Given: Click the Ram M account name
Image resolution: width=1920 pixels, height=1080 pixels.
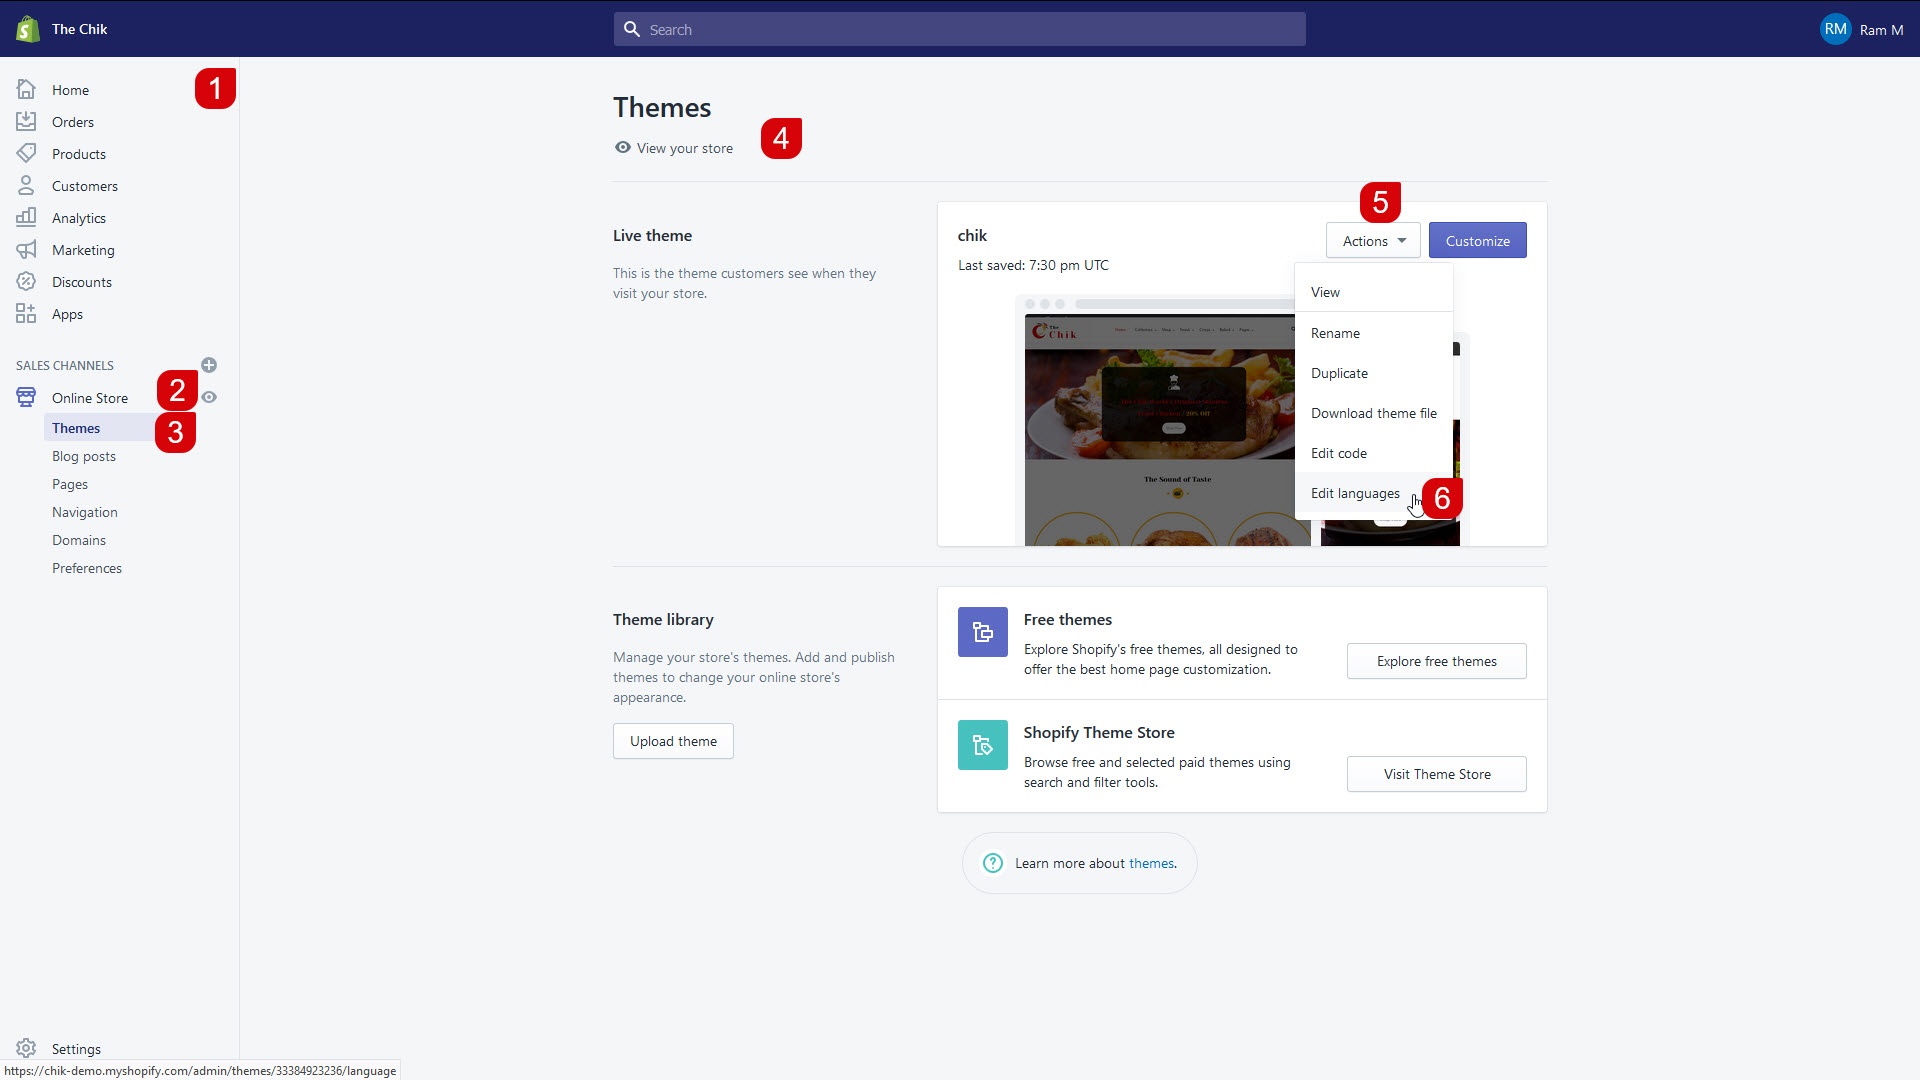Looking at the screenshot, I should [x=1881, y=30].
